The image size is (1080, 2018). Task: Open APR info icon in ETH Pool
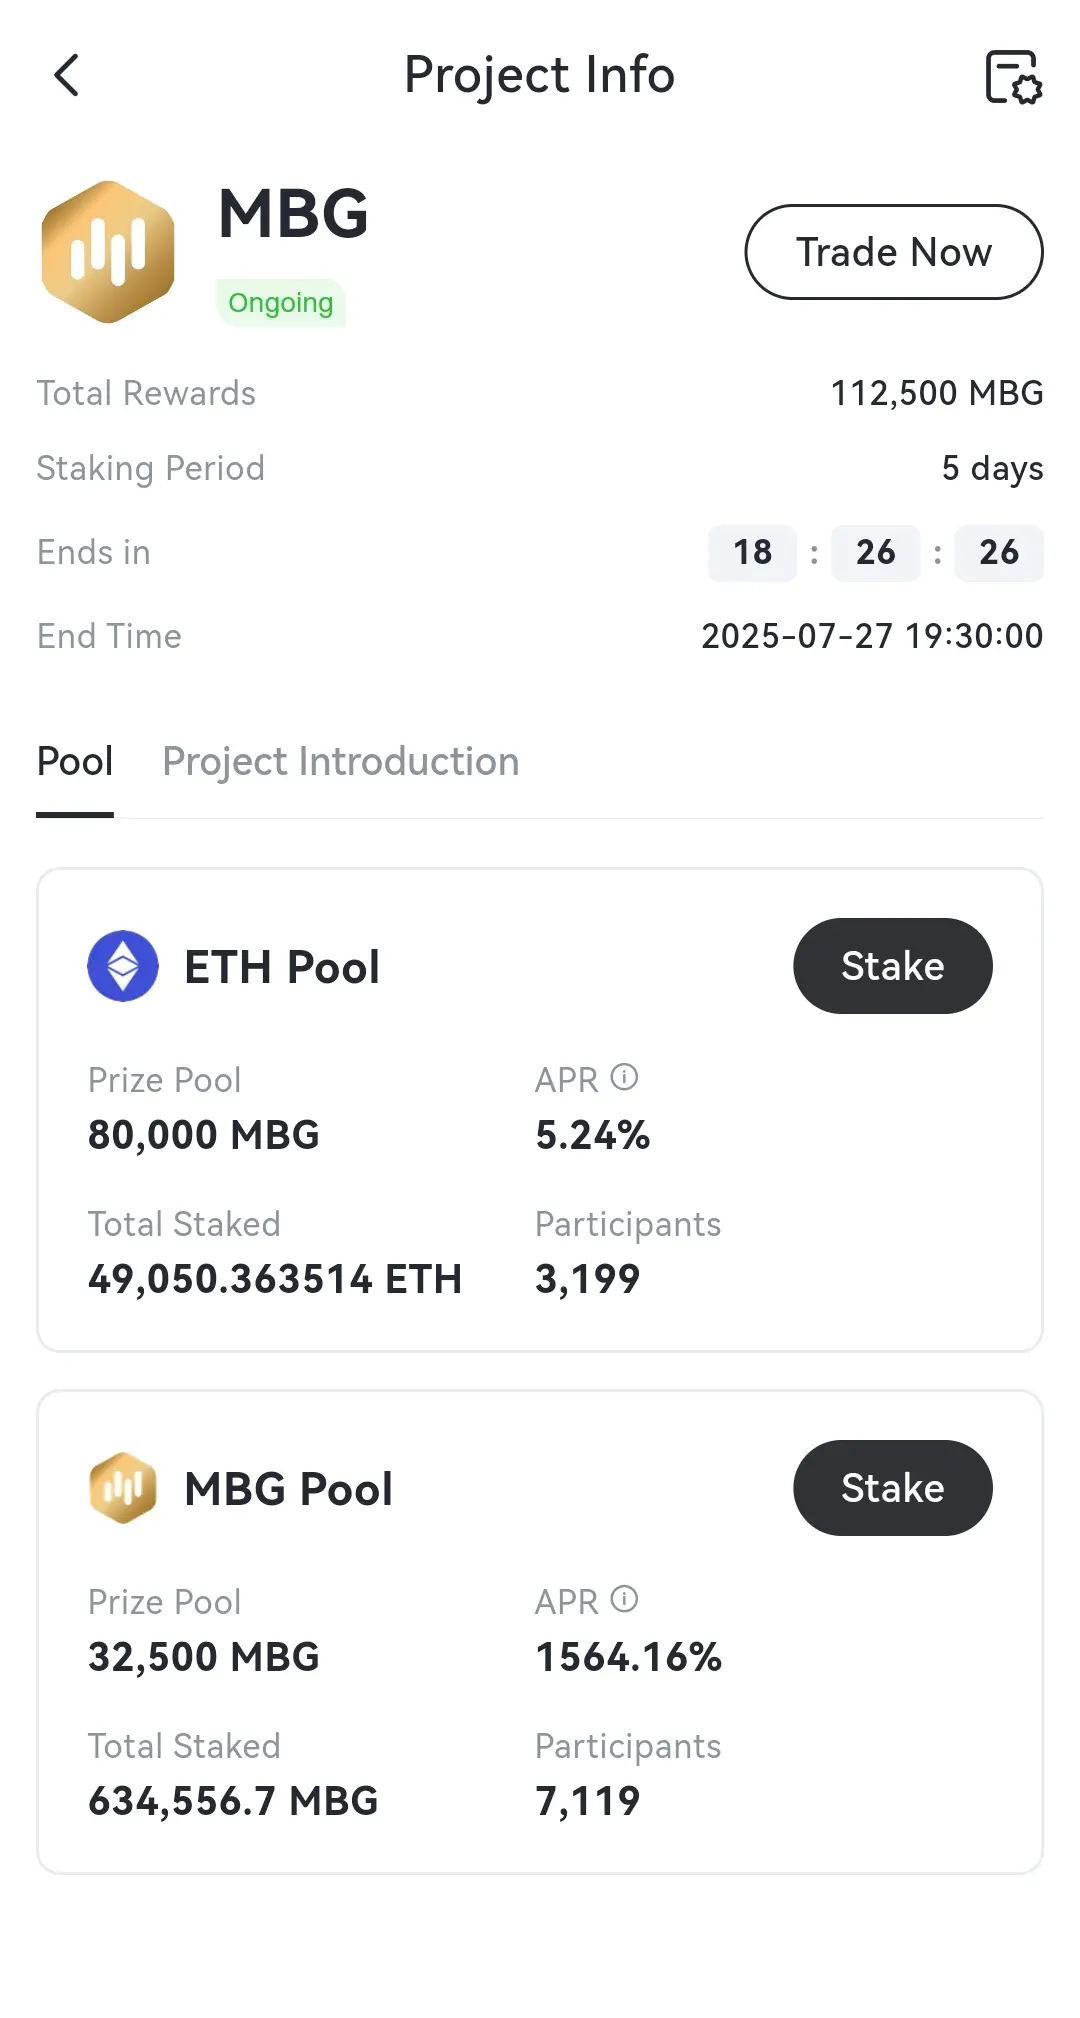tap(624, 1077)
